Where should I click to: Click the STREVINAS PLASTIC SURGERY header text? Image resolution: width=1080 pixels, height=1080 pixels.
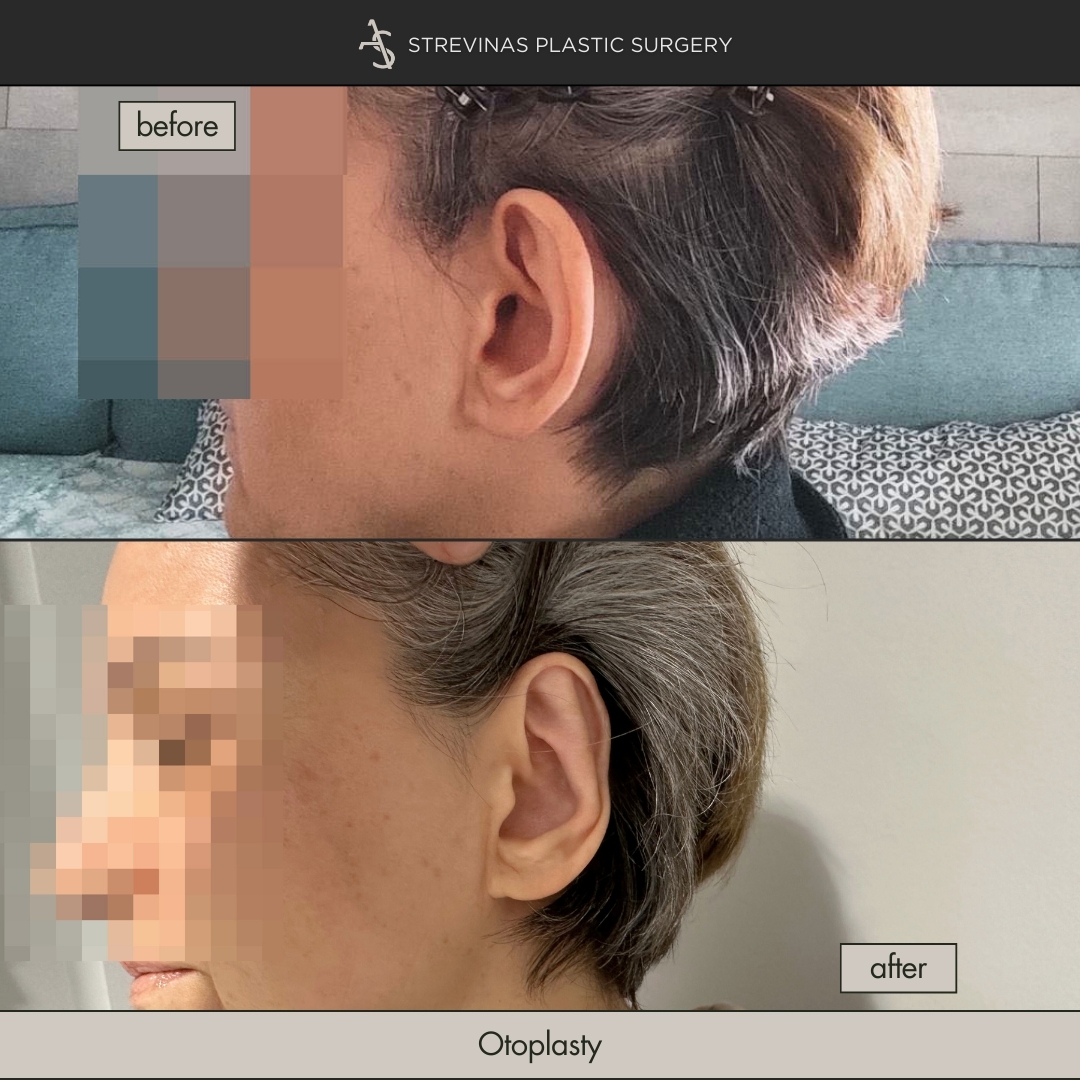point(569,45)
